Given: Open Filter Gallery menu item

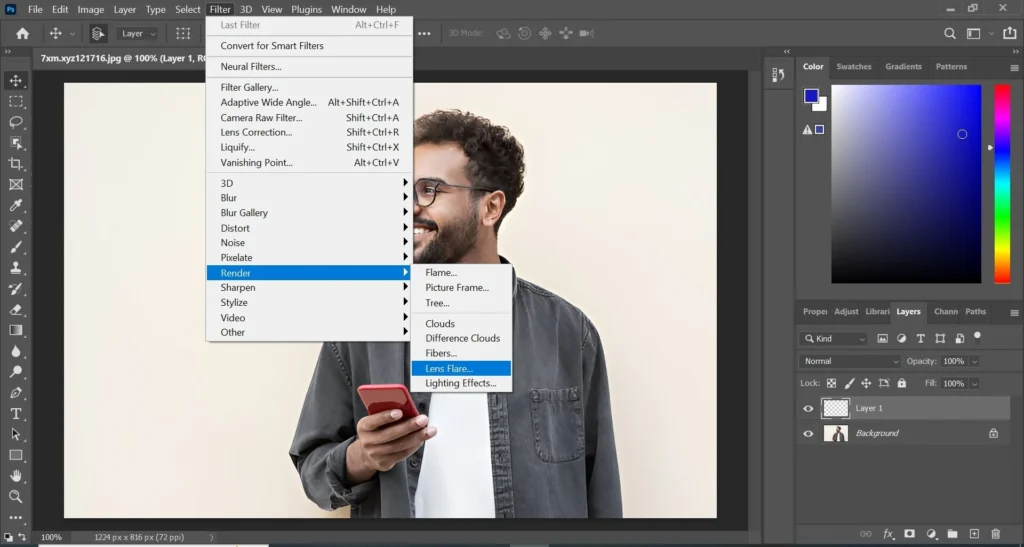Looking at the screenshot, I should pyautogui.click(x=309, y=87).
